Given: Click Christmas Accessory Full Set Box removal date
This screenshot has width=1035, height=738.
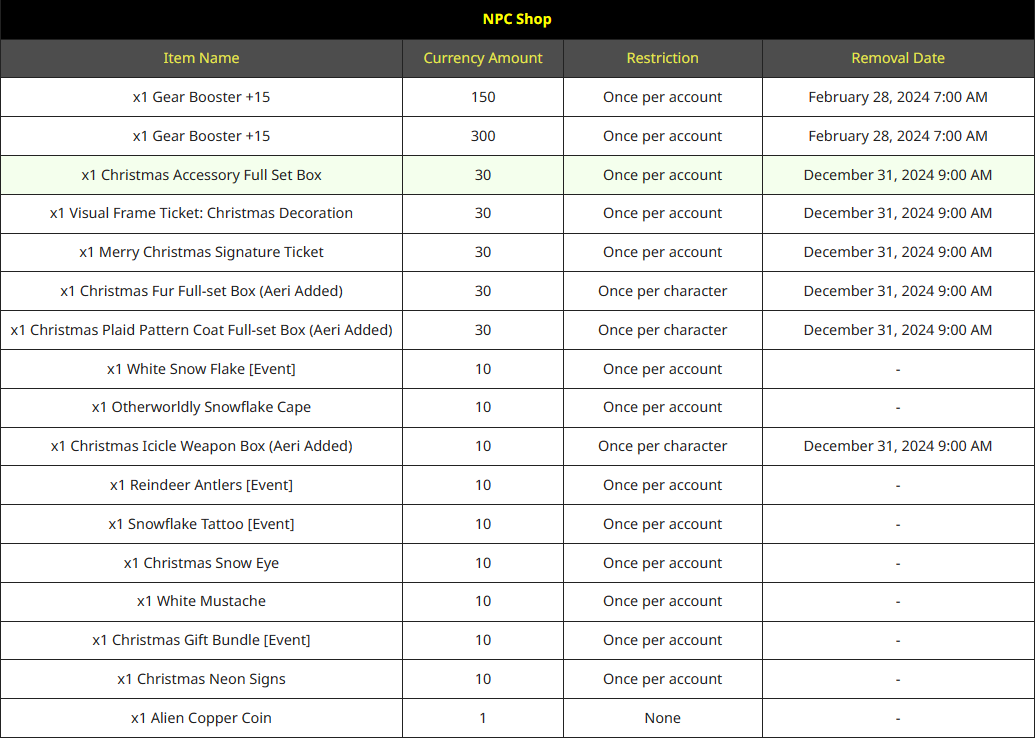Looking at the screenshot, I should coord(898,175).
